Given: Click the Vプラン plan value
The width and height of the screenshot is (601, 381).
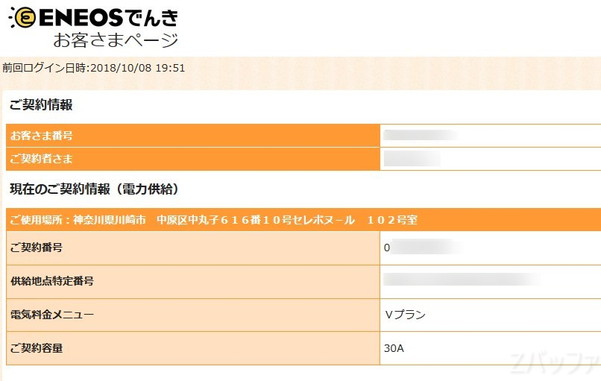Looking at the screenshot, I should pos(405,315).
